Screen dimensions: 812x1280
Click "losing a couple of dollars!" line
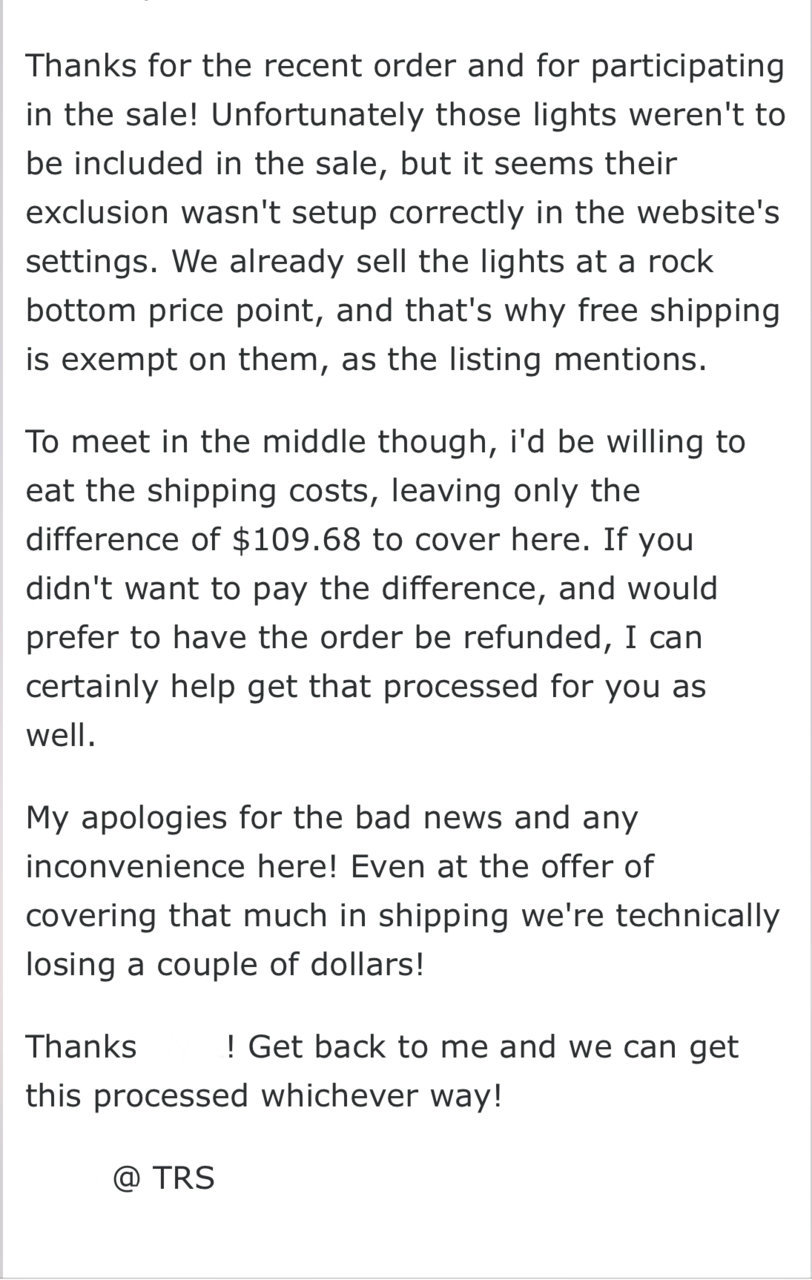tap(225, 965)
